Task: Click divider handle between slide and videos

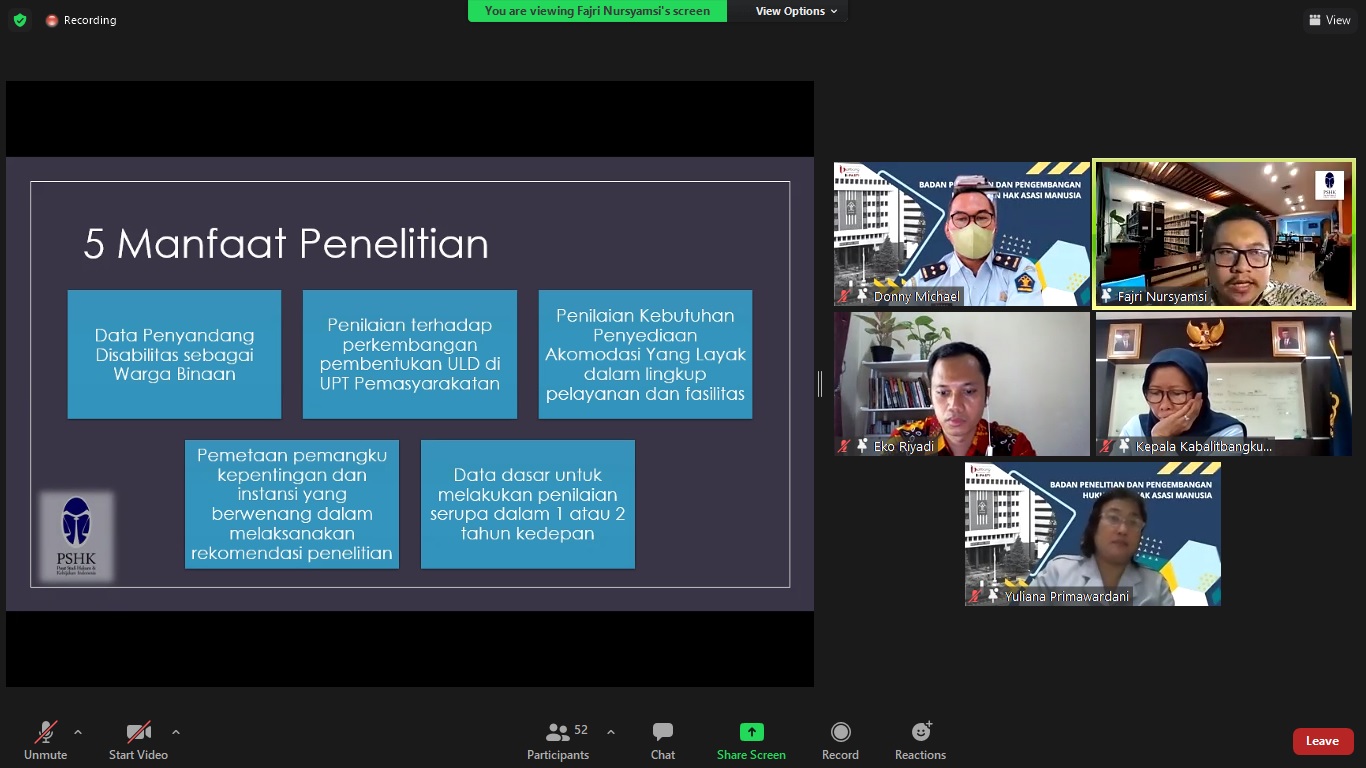Action: 820,384
